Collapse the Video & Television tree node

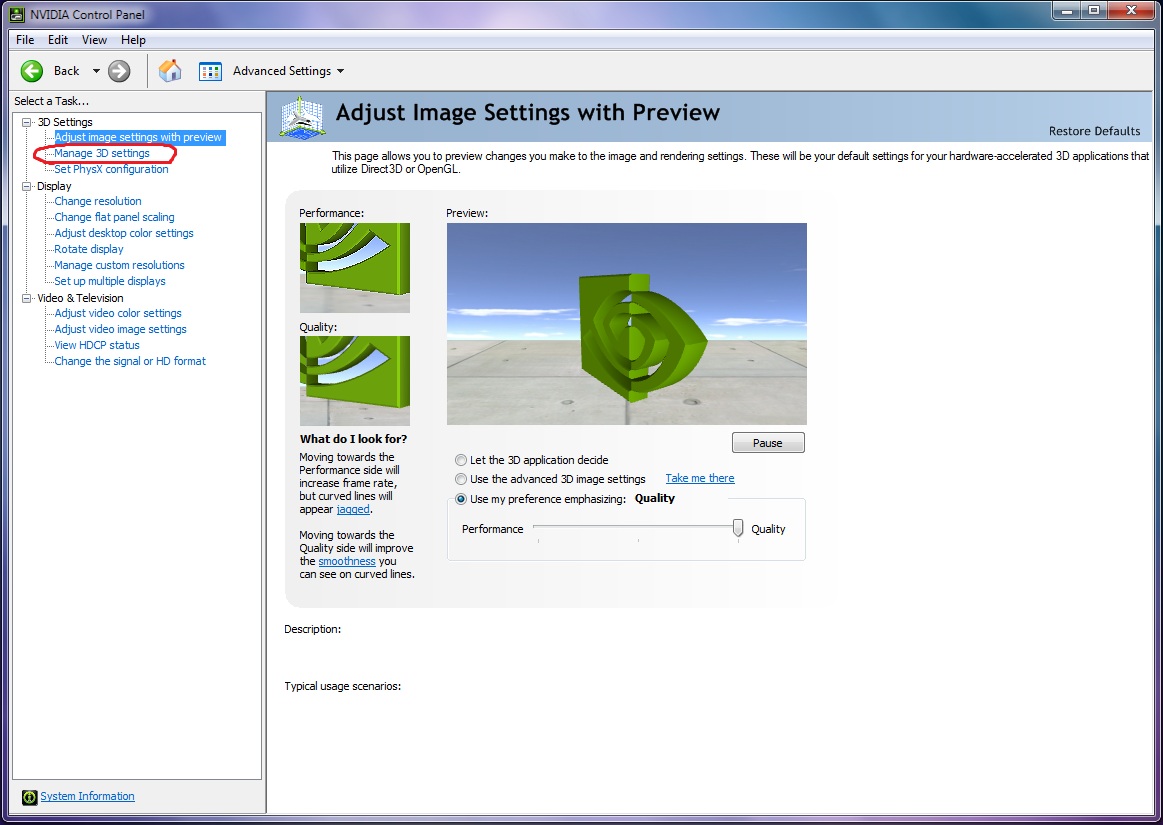coord(27,298)
